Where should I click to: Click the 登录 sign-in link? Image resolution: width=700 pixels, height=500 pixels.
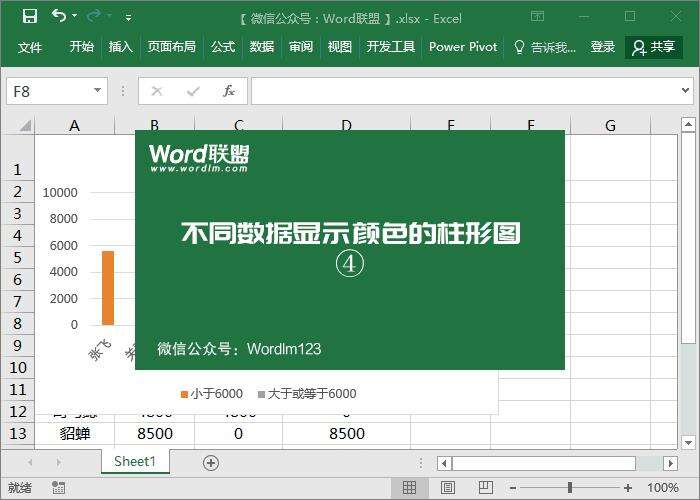602,46
